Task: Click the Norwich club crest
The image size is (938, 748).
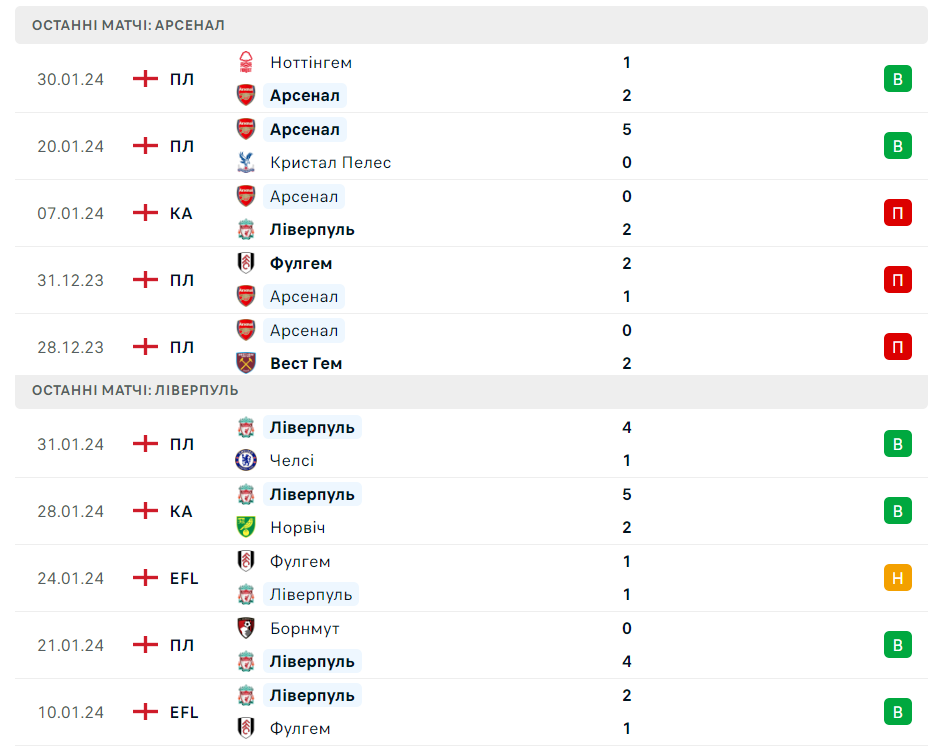Action: tap(246, 527)
